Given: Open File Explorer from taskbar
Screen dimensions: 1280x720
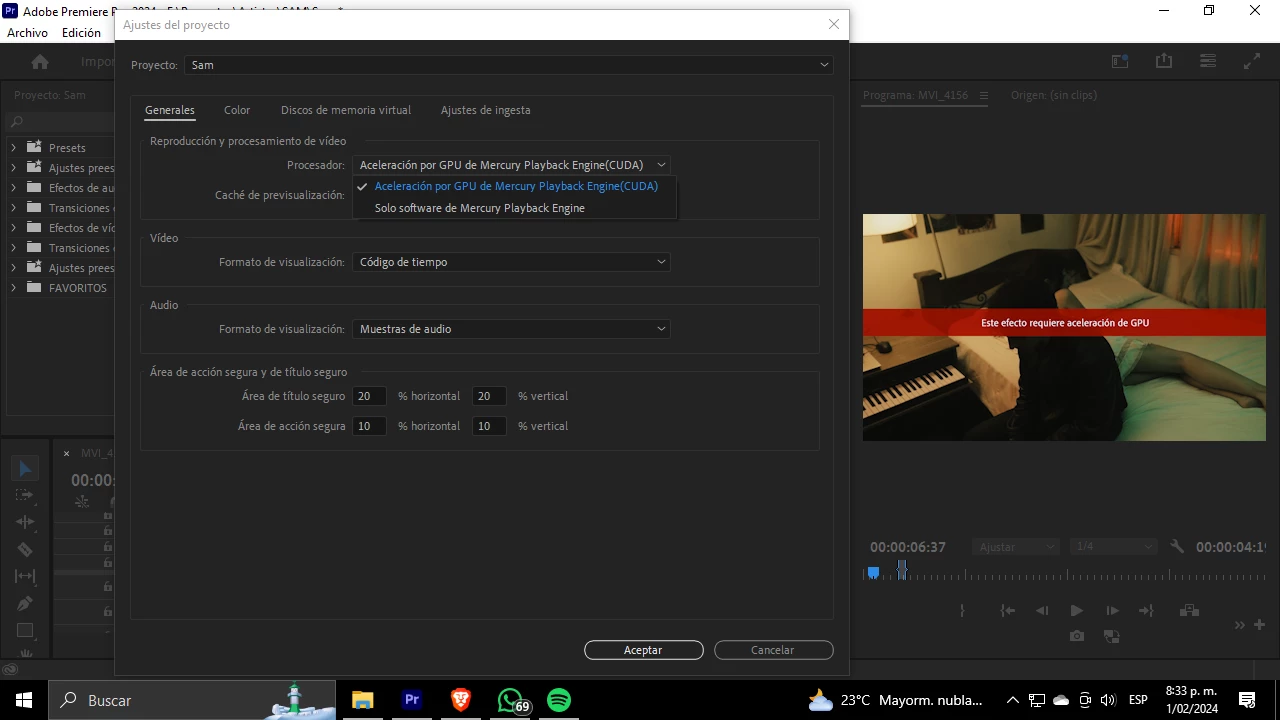Looking at the screenshot, I should point(362,700).
